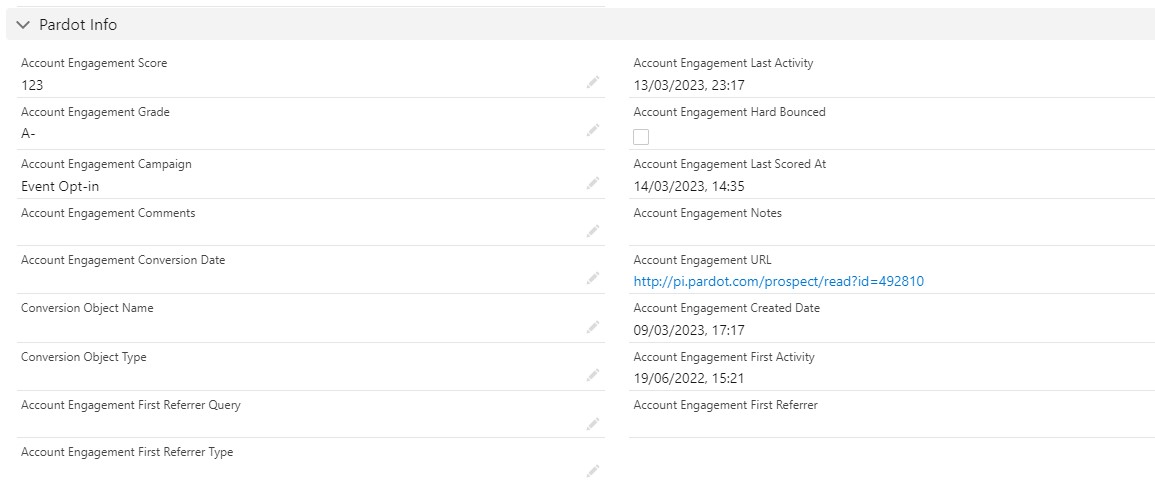The height and width of the screenshot is (484, 1155).
Task: Edit Account Engagement Comments pencil icon
Action: pos(593,231)
